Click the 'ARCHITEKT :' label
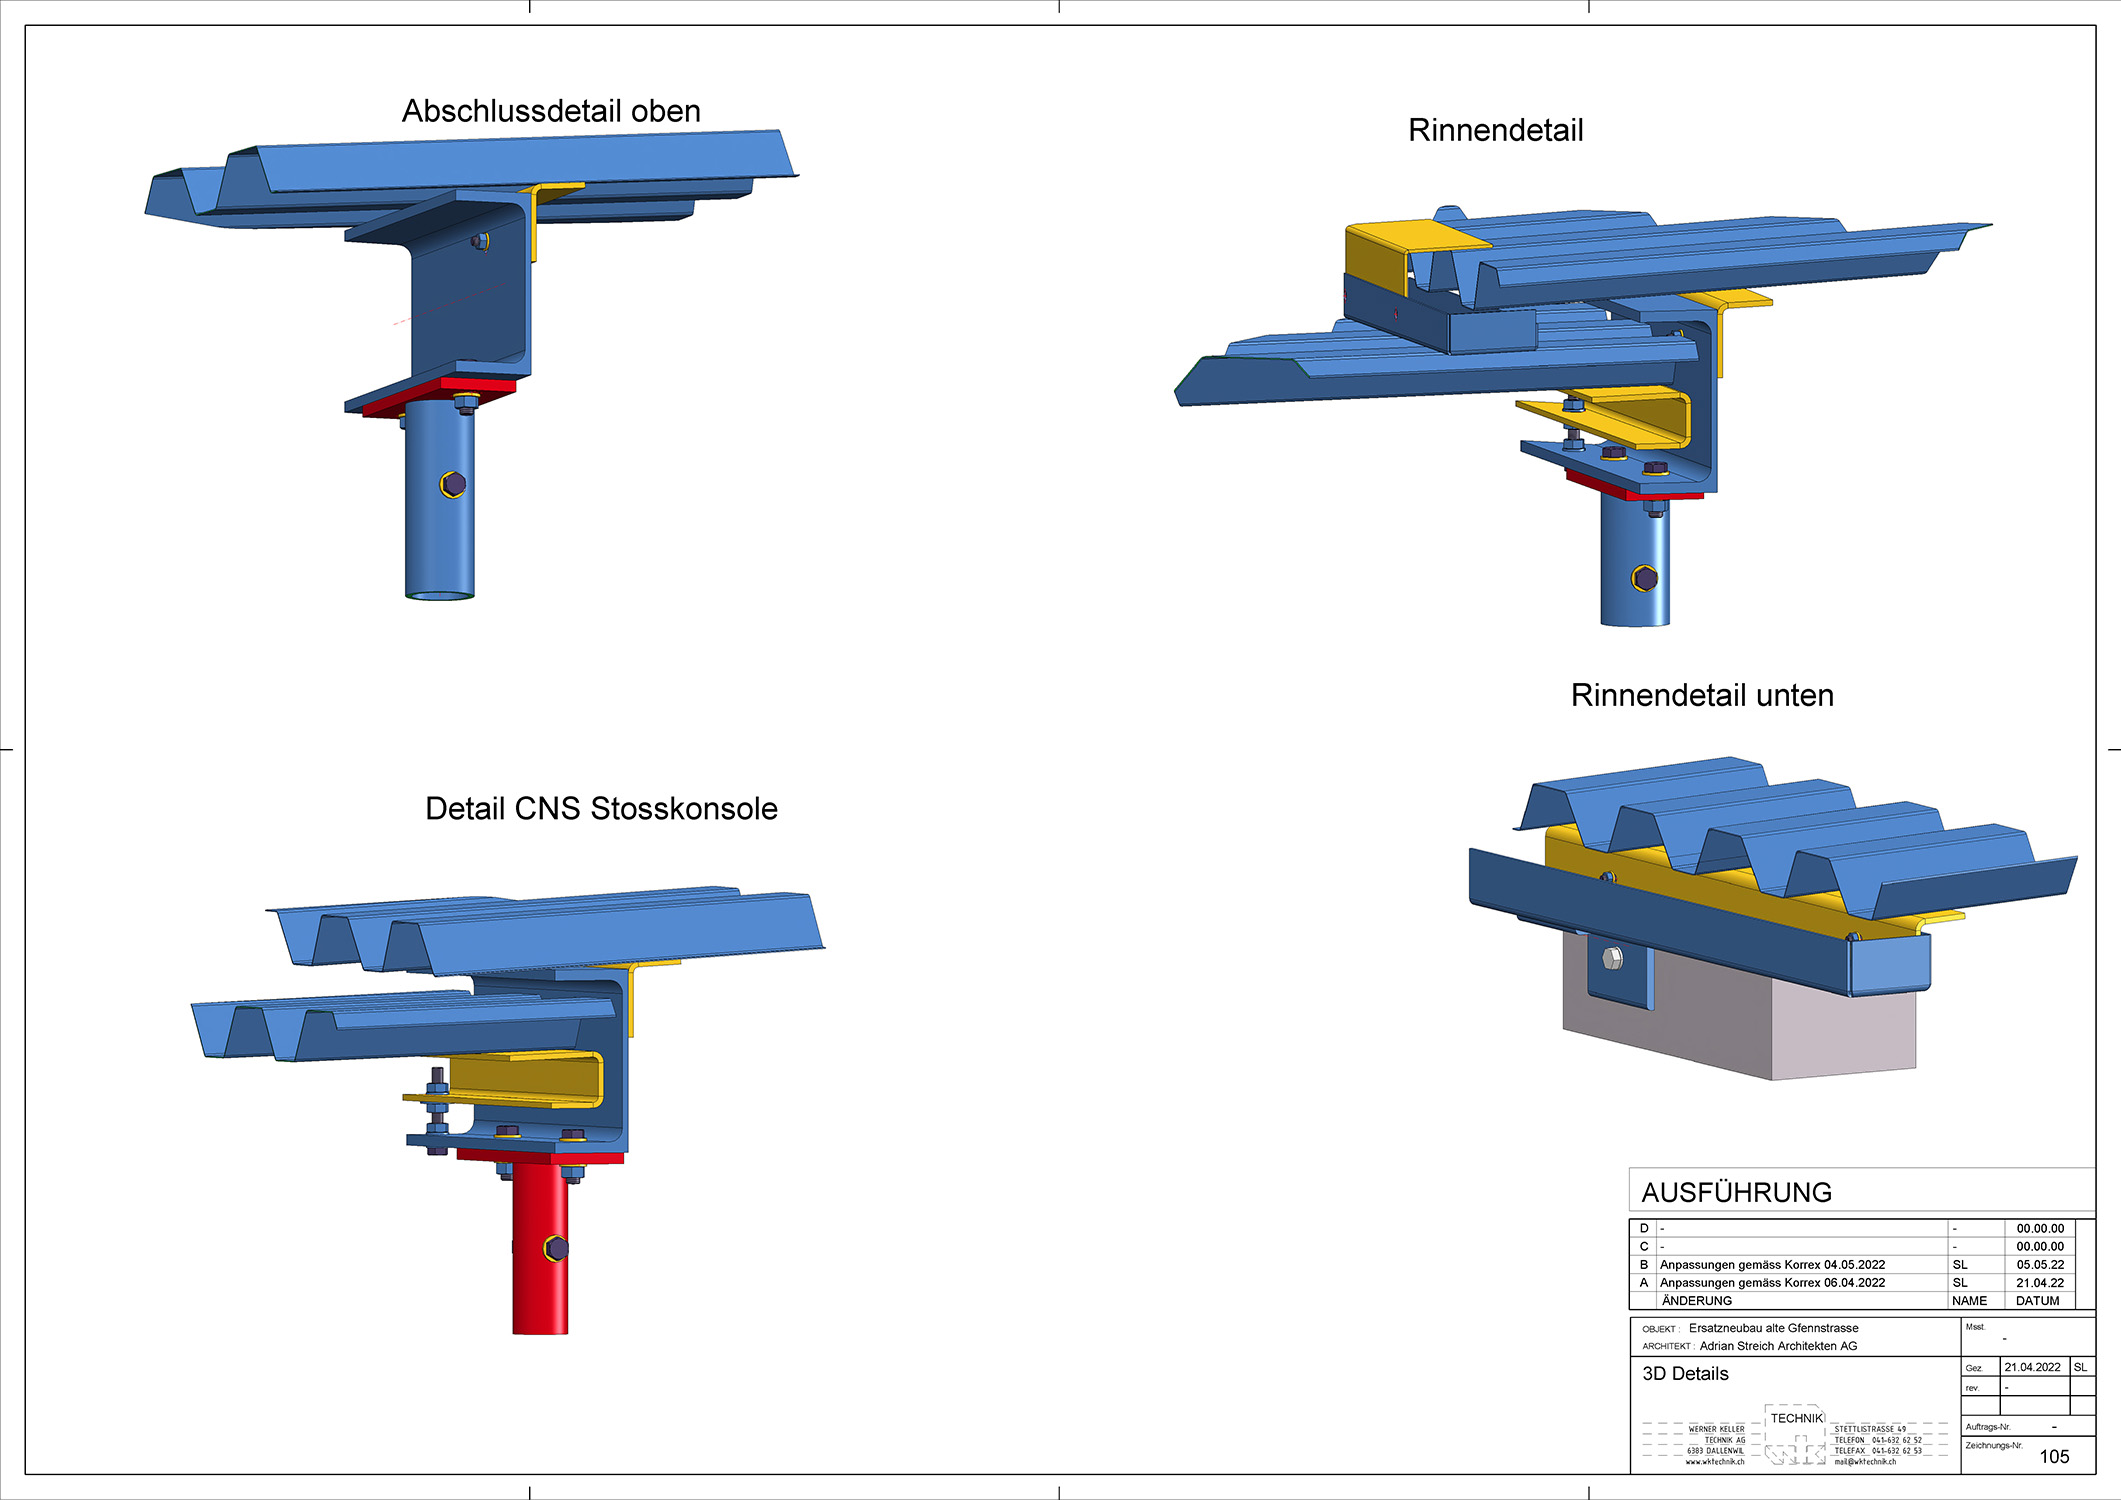 pos(1669,1346)
